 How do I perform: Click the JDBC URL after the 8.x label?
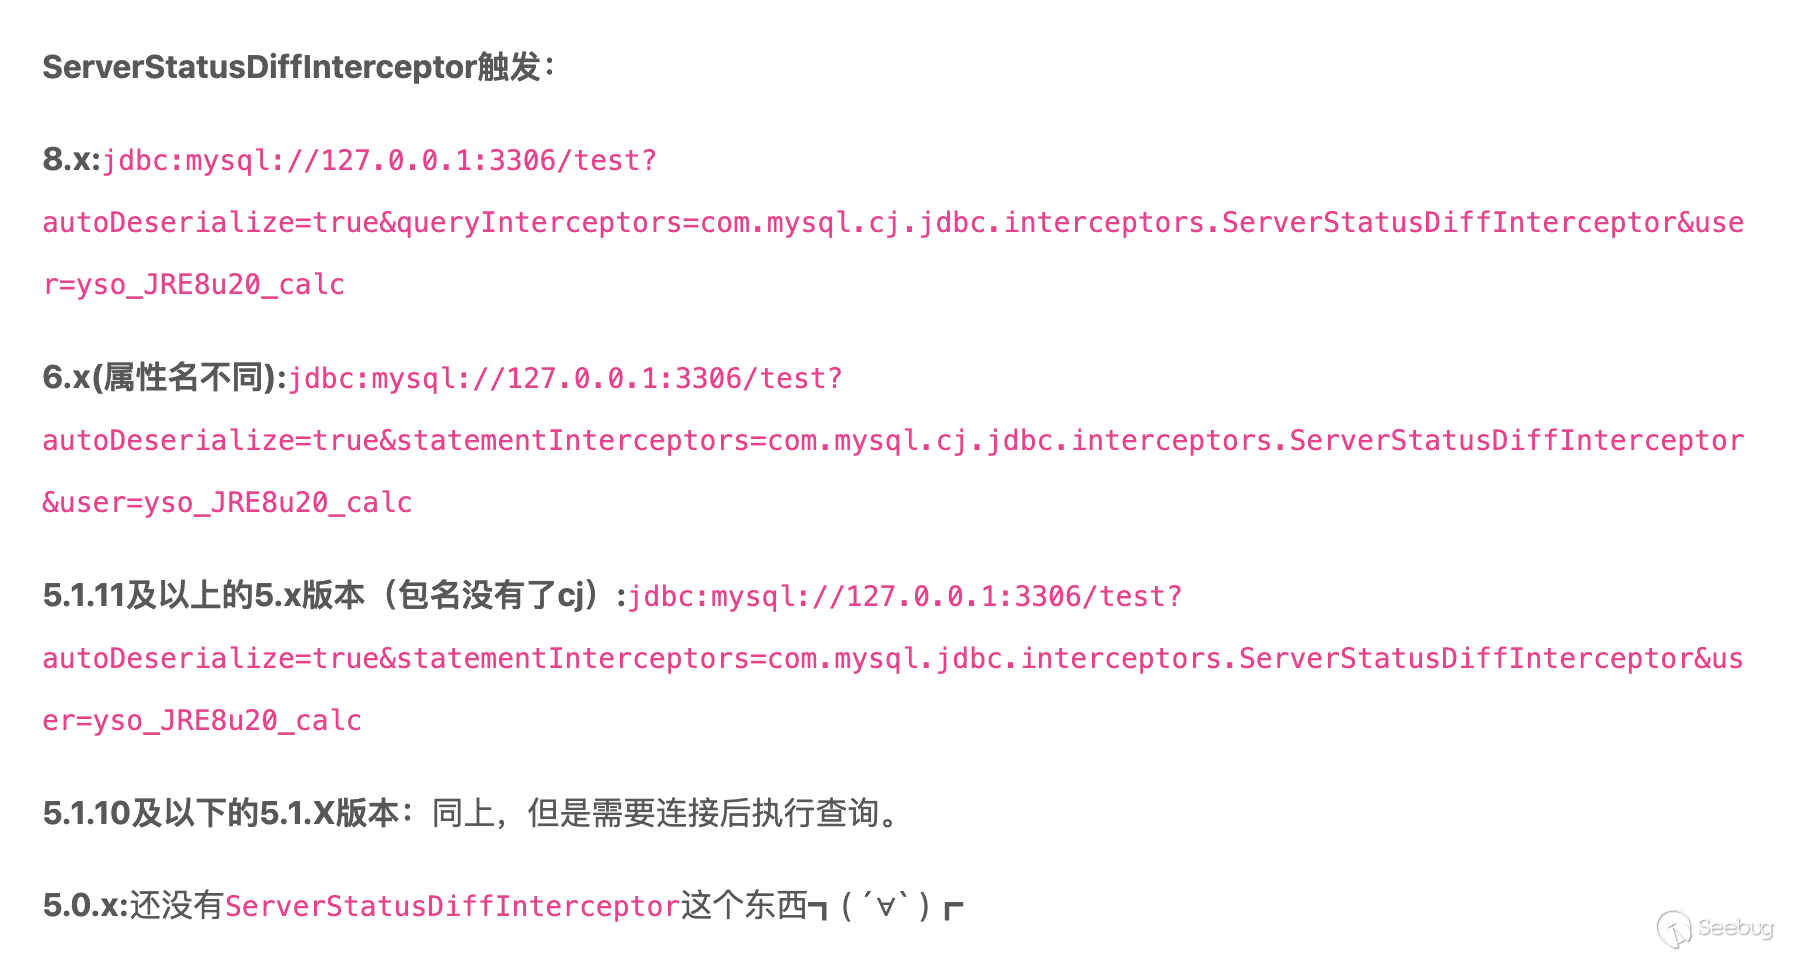pyautogui.click(x=380, y=160)
